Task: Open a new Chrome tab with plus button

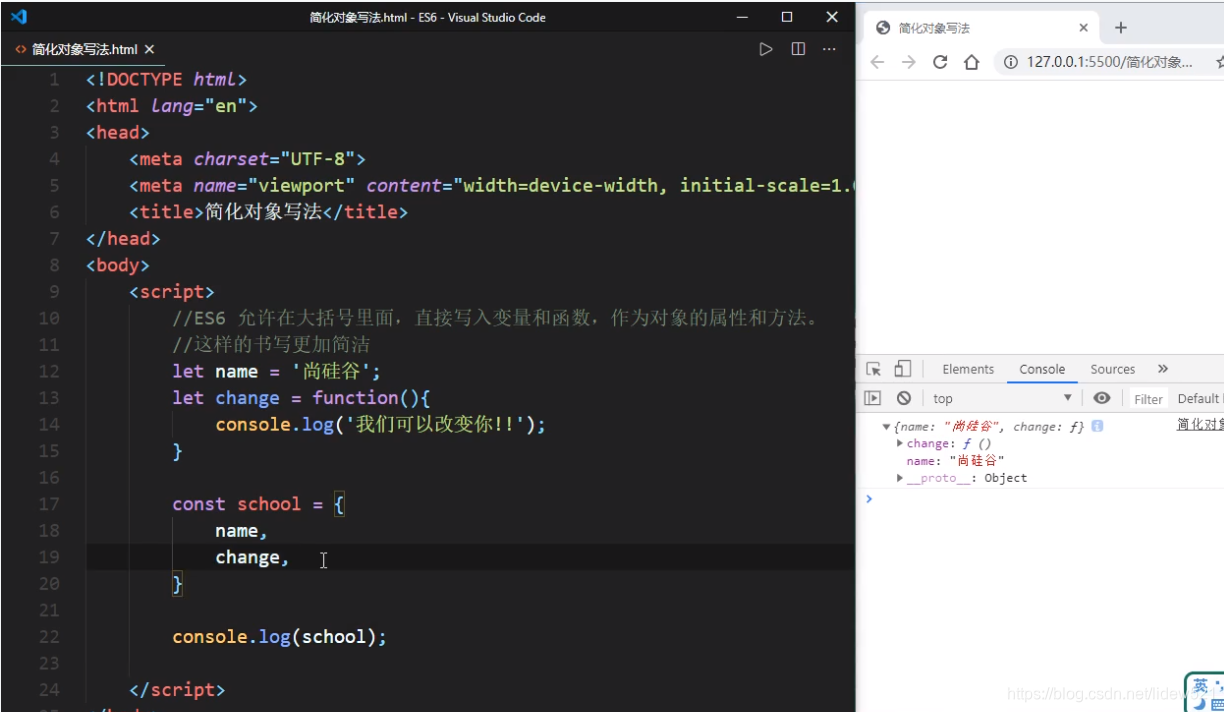Action: (x=1121, y=28)
